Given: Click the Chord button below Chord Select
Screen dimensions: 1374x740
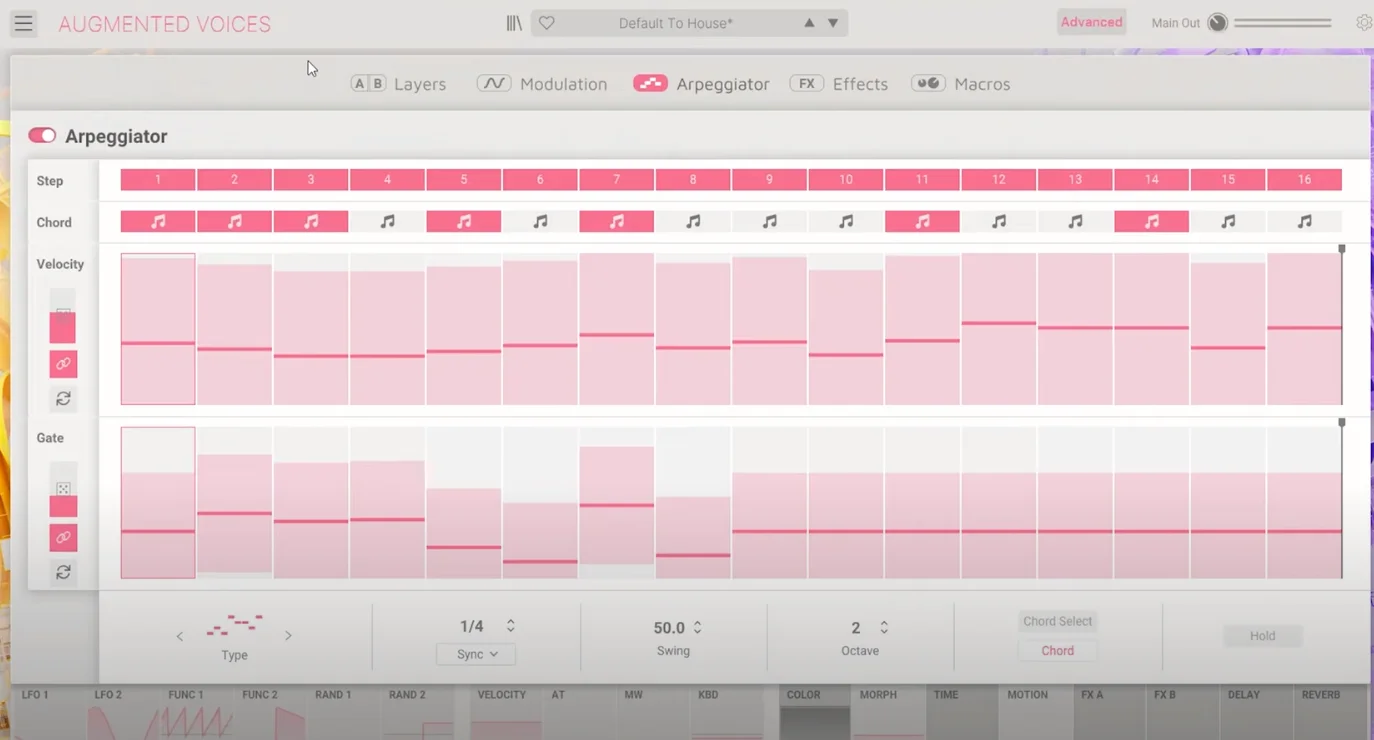Looking at the screenshot, I should point(1057,650).
